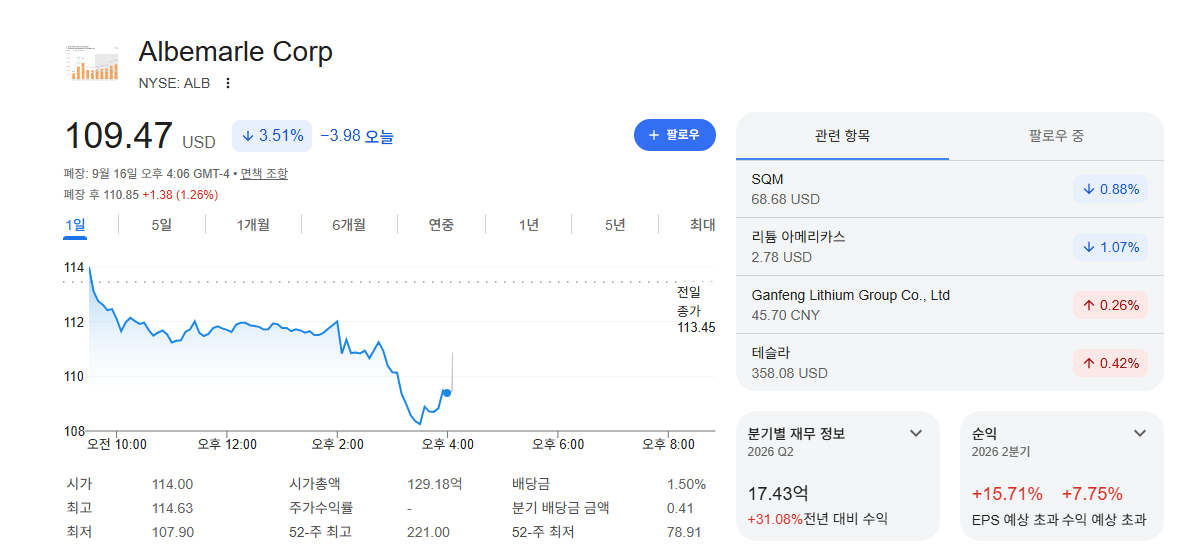This screenshot has height=554, width=1198.
Task: Click the 팔로우 follow button
Action: 675,135
